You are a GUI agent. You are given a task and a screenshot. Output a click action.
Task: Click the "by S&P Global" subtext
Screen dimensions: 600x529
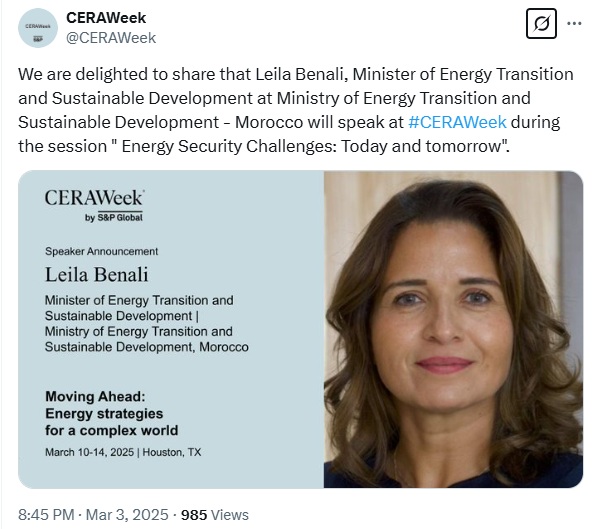(x=106, y=218)
